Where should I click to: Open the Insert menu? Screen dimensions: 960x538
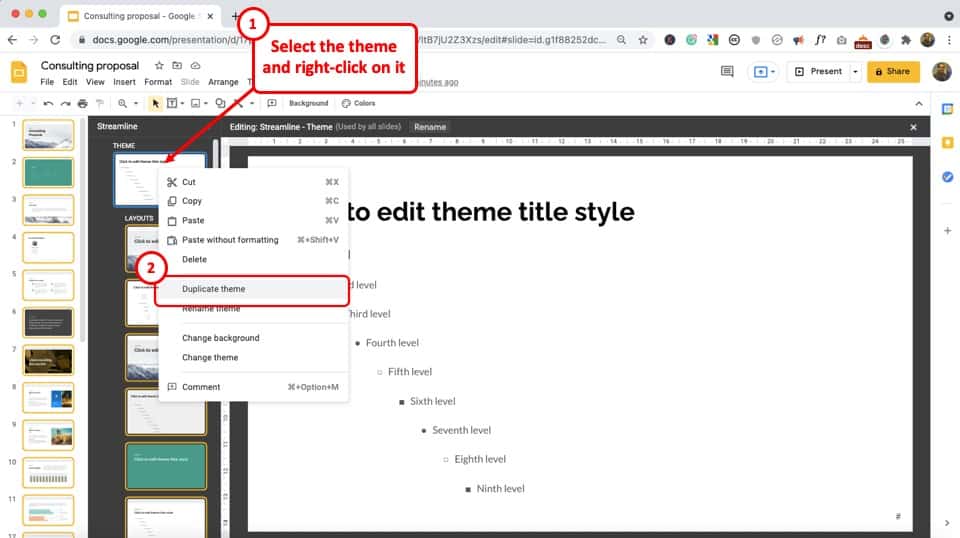pyautogui.click(x=124, y=82)
